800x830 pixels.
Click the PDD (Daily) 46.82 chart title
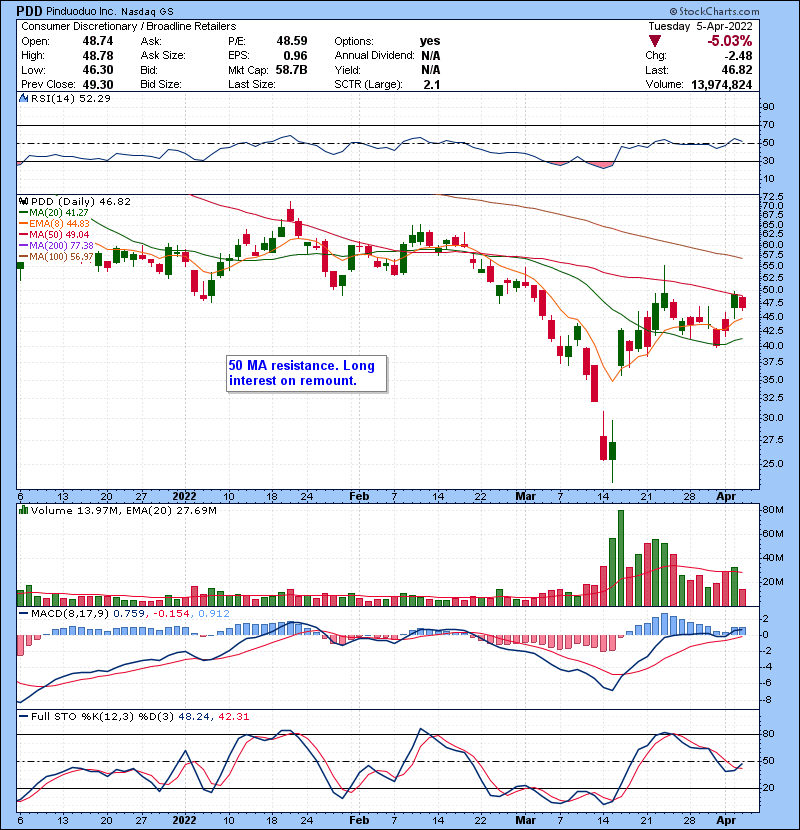point(80,202)
